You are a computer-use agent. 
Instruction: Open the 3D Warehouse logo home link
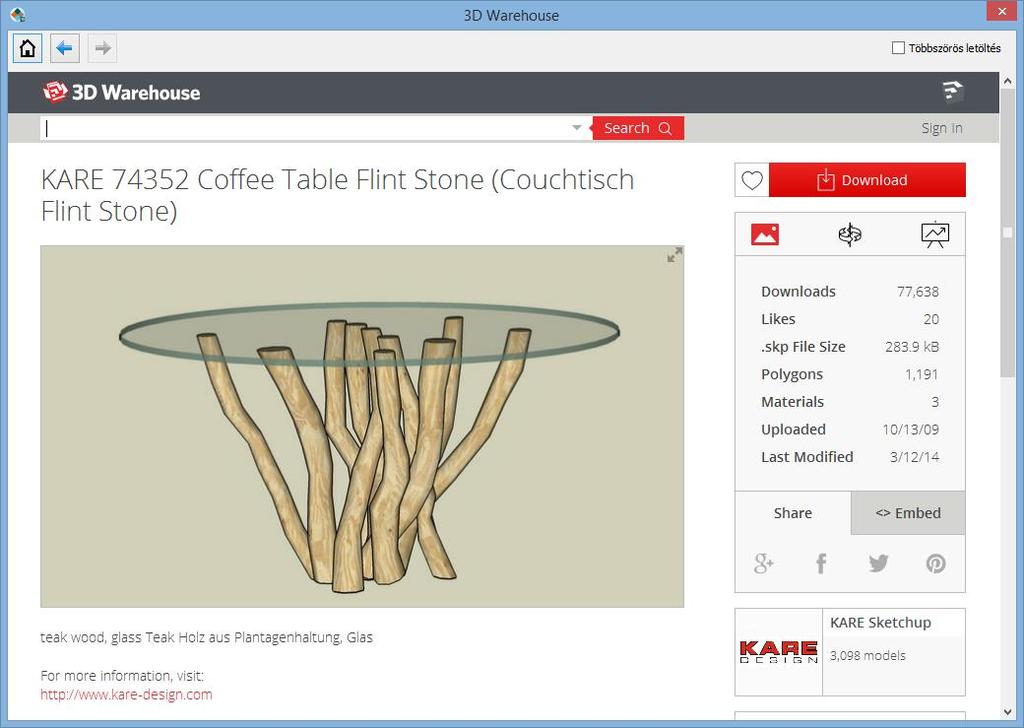[x=121, y=92]
